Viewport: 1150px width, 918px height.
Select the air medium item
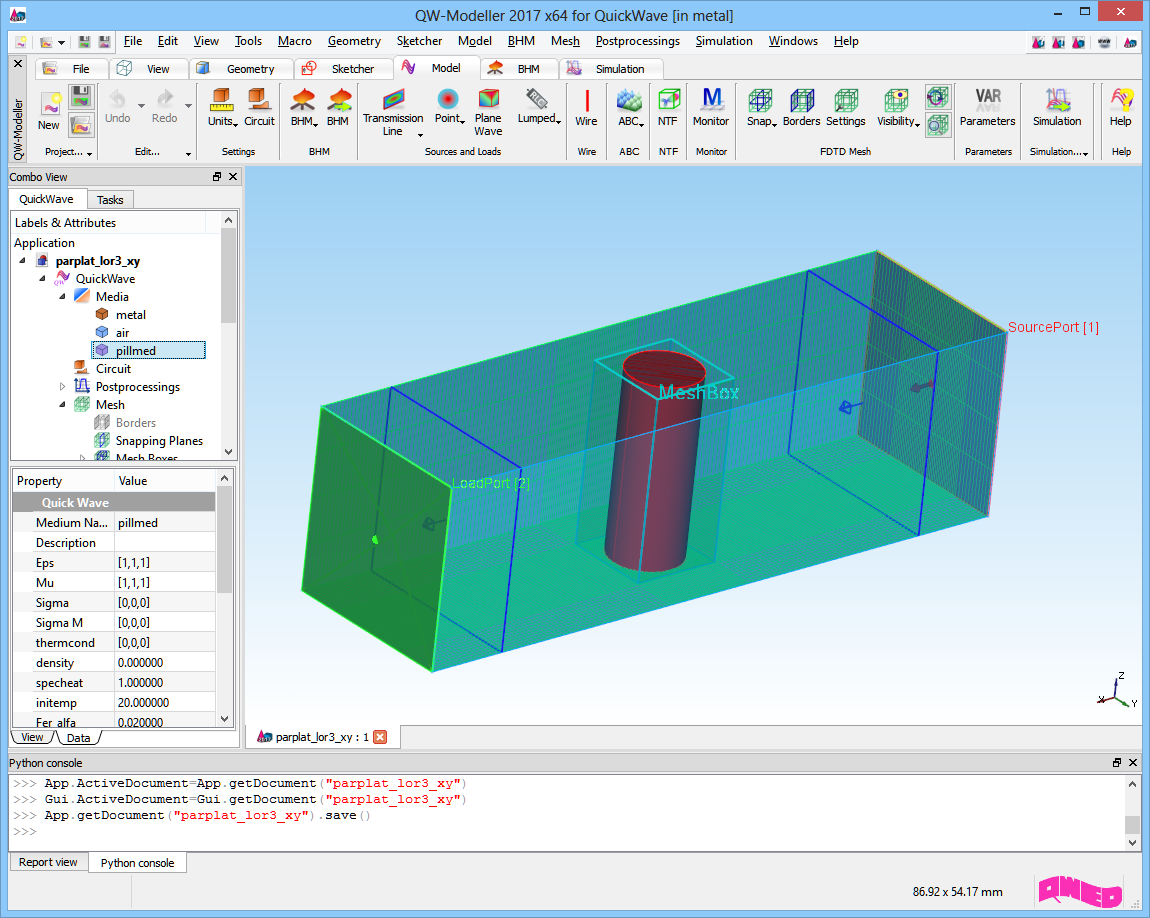[122, 332]
